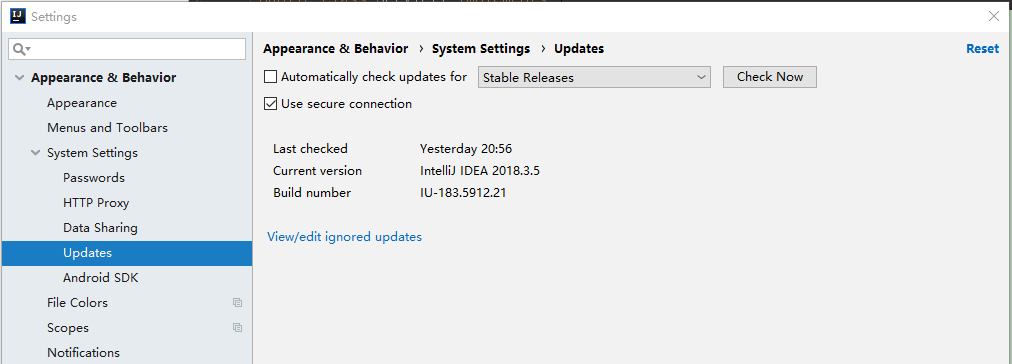Click the settings search input field

coord(127,49)
